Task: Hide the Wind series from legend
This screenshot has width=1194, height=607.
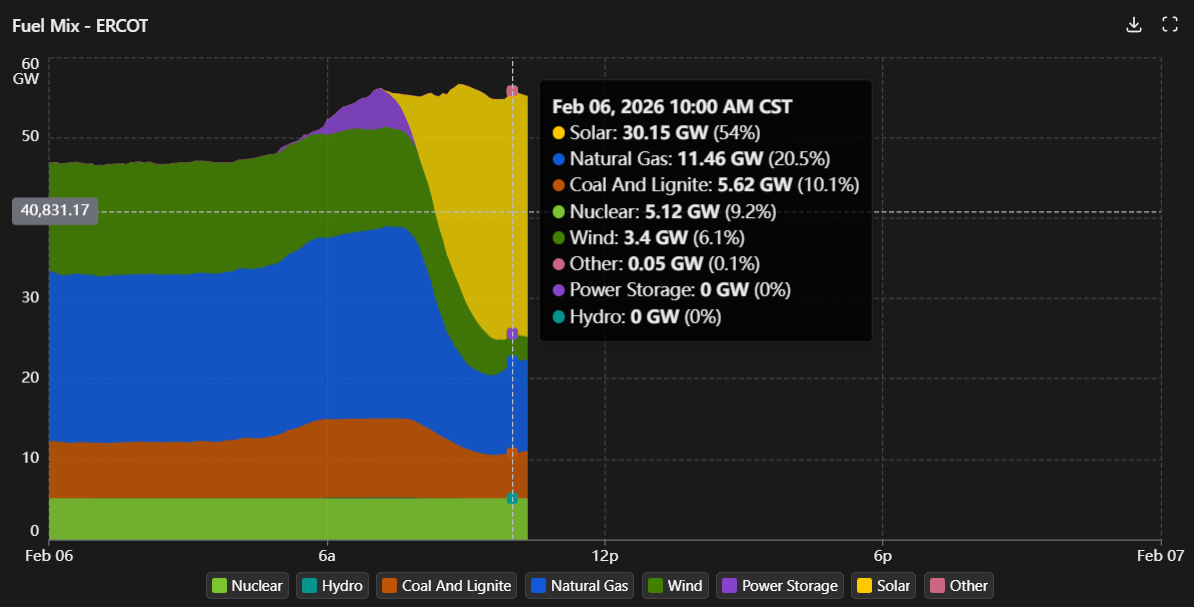Action: [x=675, y=586]
